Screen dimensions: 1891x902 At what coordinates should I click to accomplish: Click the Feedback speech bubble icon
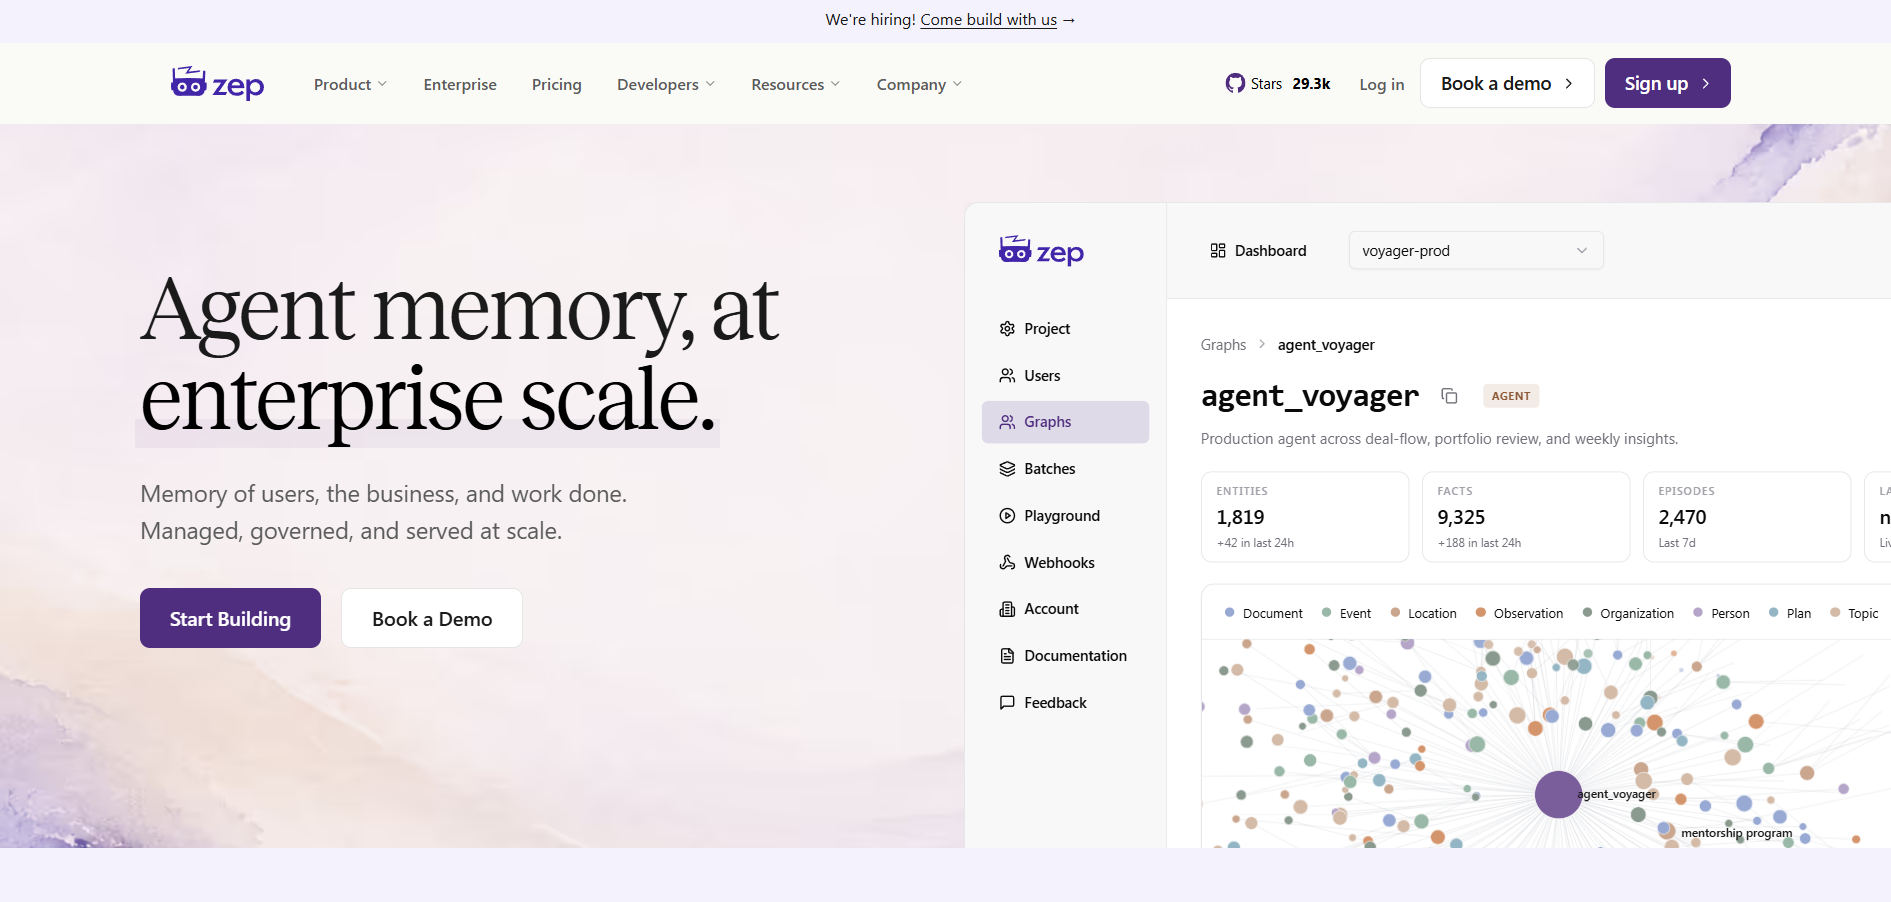pos(1007,703)
